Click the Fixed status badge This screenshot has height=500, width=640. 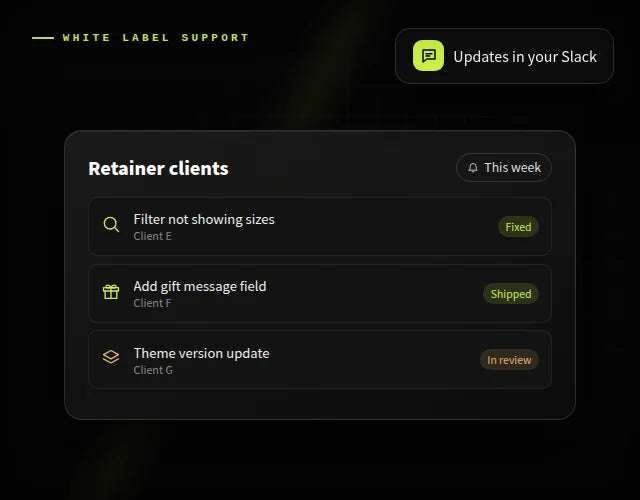pos(518,227)
